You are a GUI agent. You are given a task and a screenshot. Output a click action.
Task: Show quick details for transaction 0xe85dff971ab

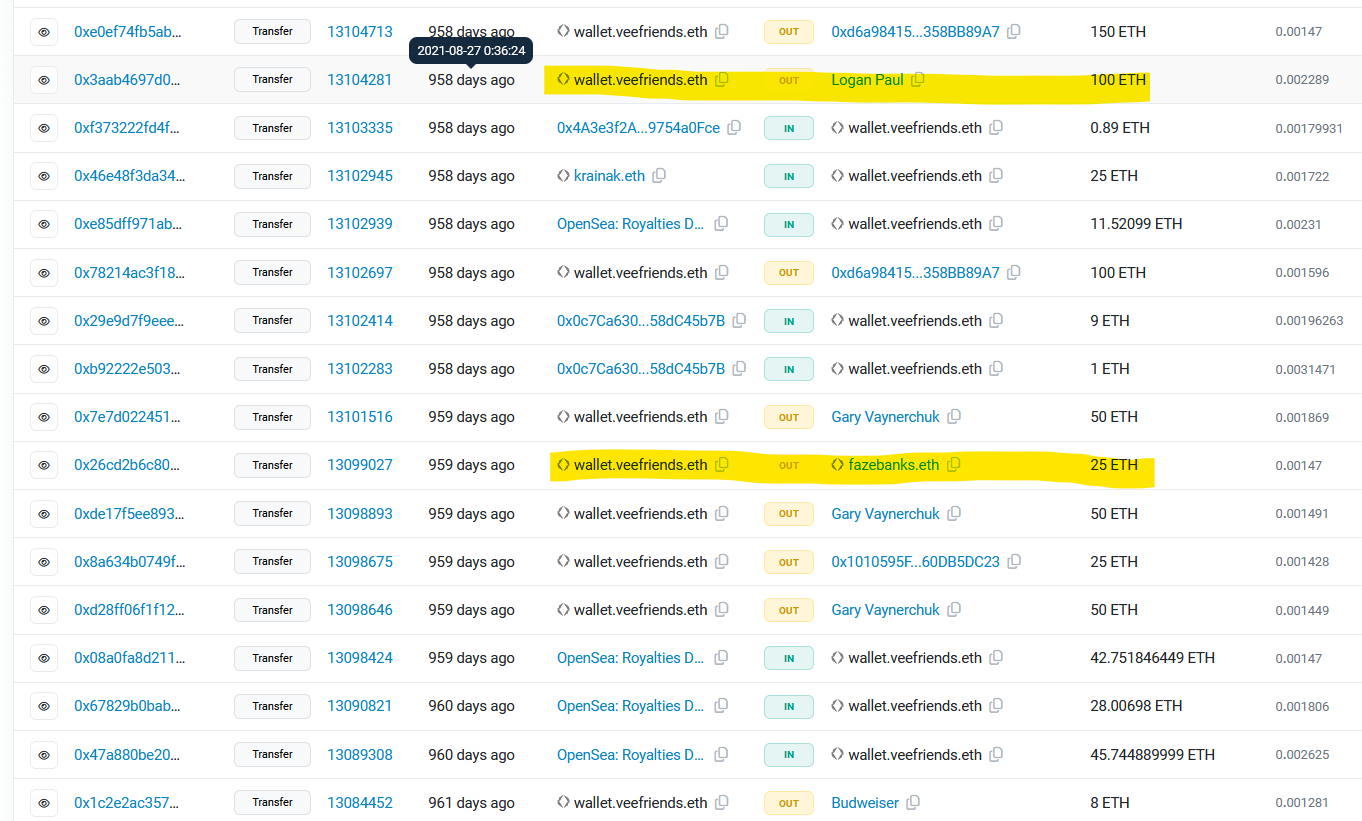click(44, 224)
